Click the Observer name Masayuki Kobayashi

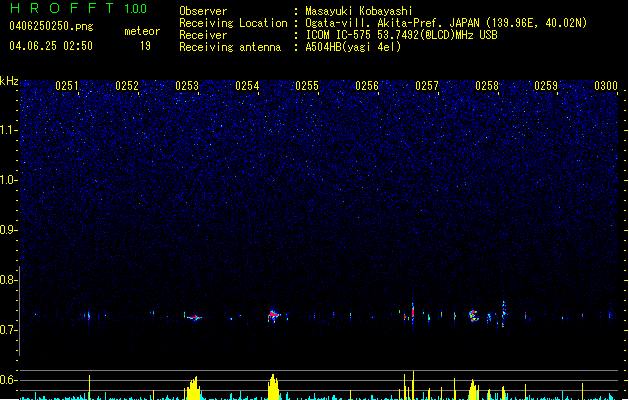[358, 11]
